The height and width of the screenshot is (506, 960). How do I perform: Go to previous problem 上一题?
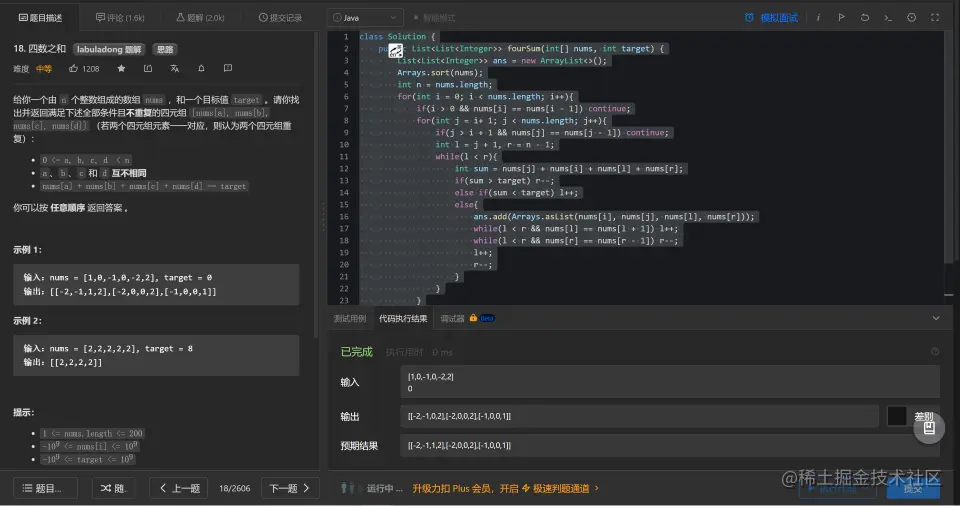tap(179, 488)
